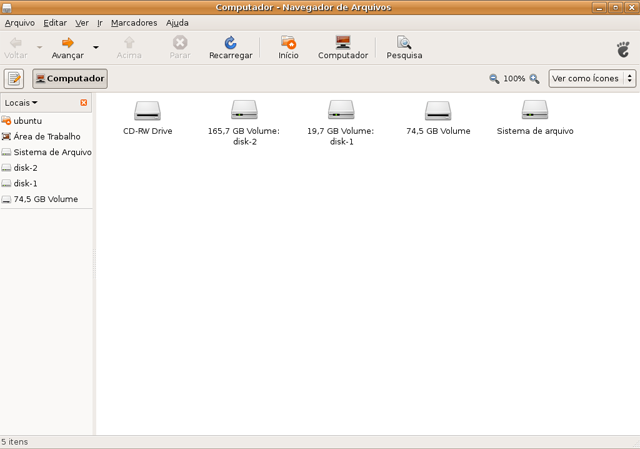Screen dimensions: 640x449
Task: Open the Arquivo menu
Action: click(20, 23)
